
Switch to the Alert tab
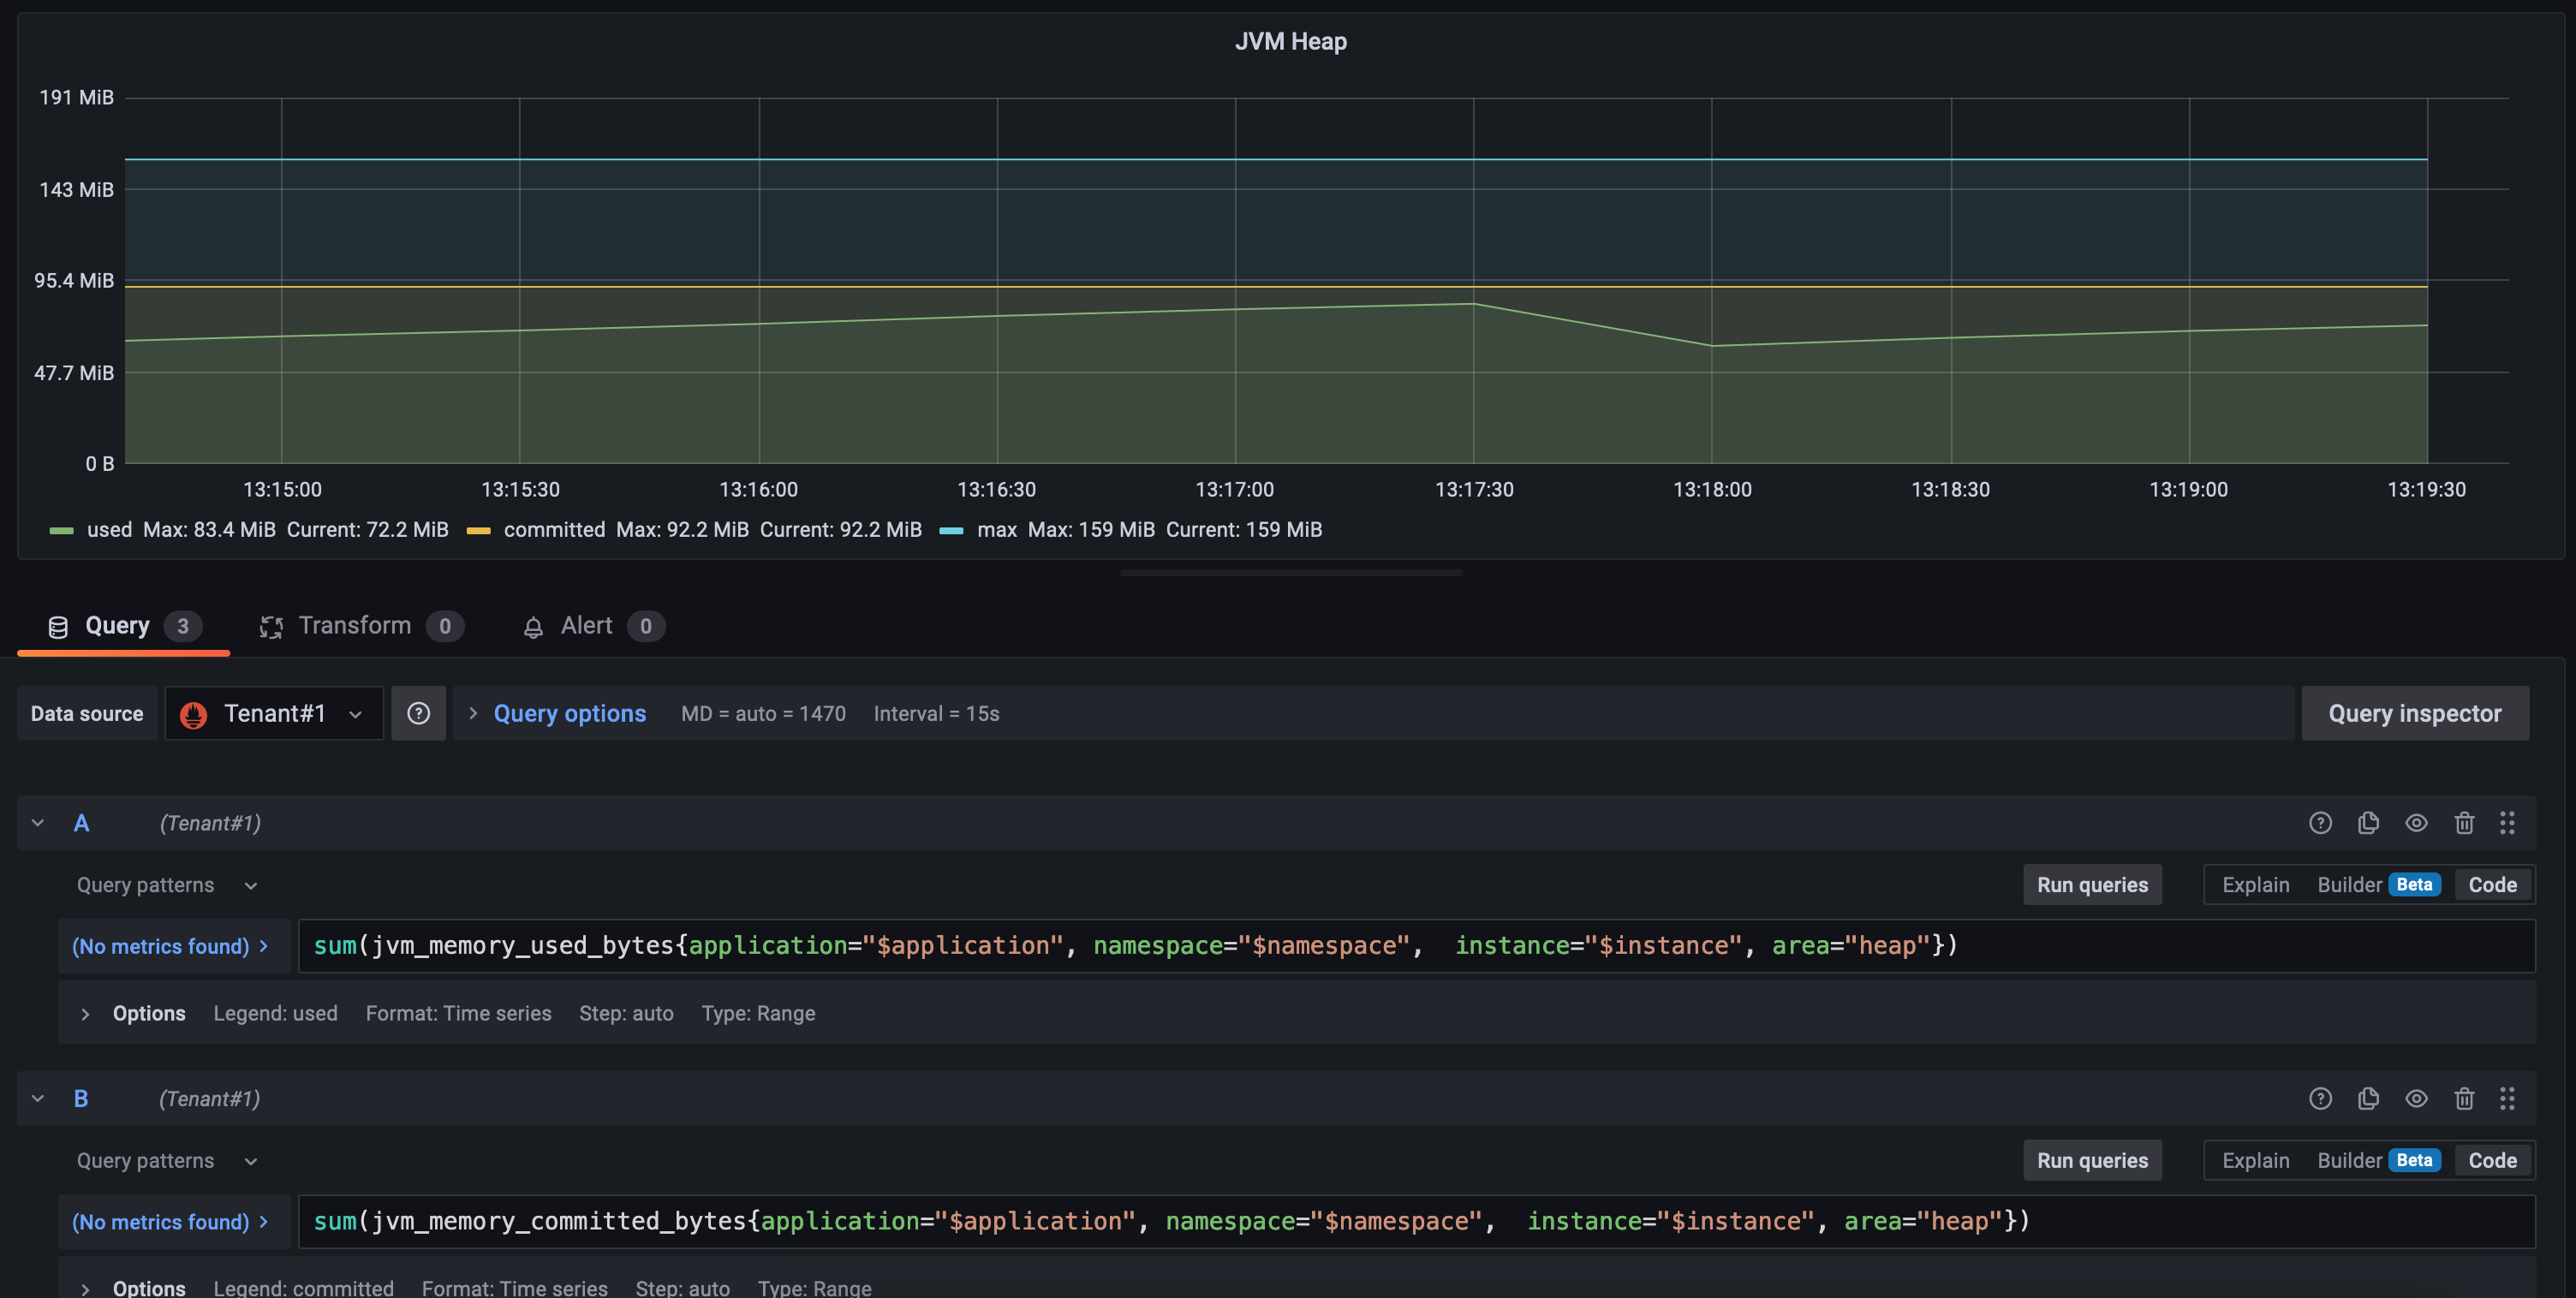click(x=586, y=624)
